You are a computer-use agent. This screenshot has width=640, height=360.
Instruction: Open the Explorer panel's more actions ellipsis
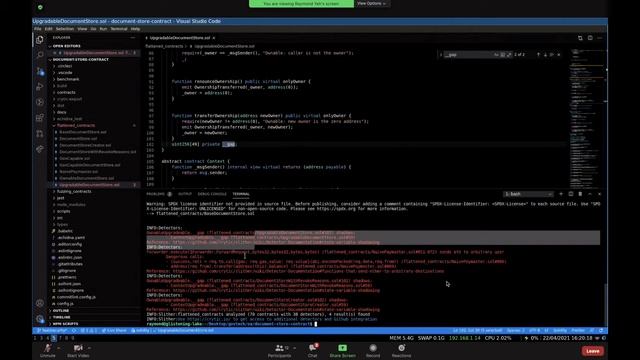tap(133, 38)
